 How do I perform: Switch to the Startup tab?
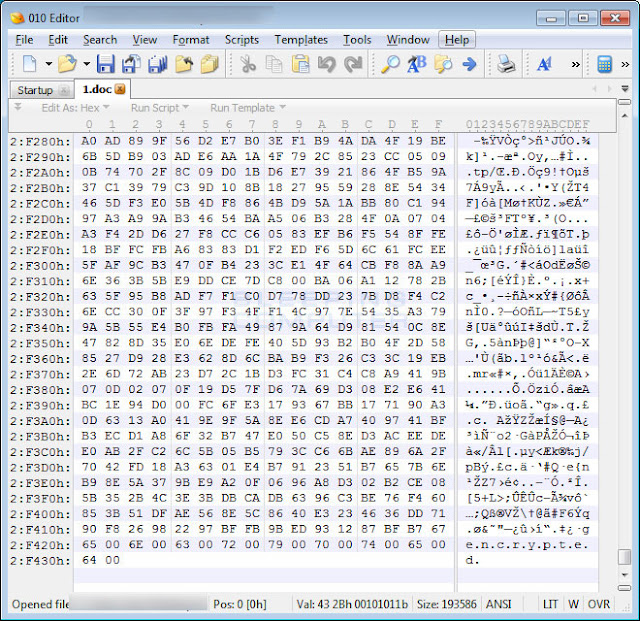coord(35,90)
